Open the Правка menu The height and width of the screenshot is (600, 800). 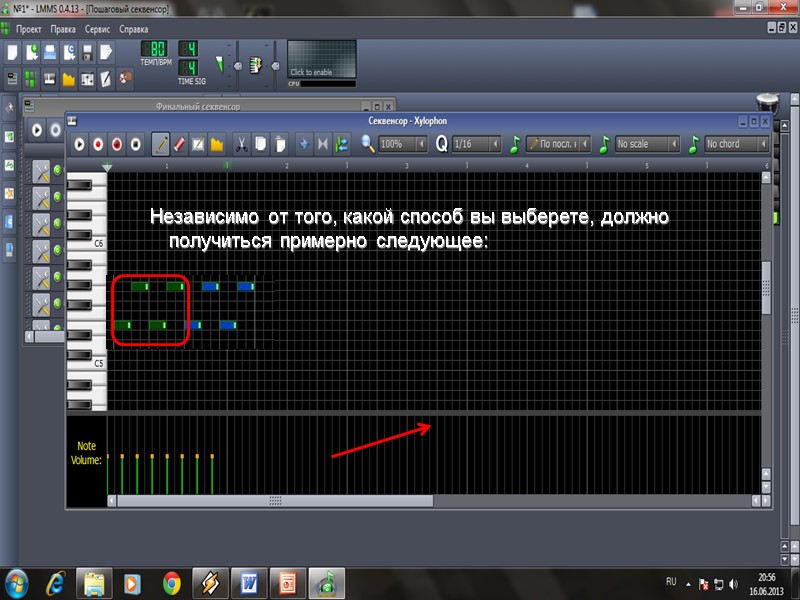63,29
